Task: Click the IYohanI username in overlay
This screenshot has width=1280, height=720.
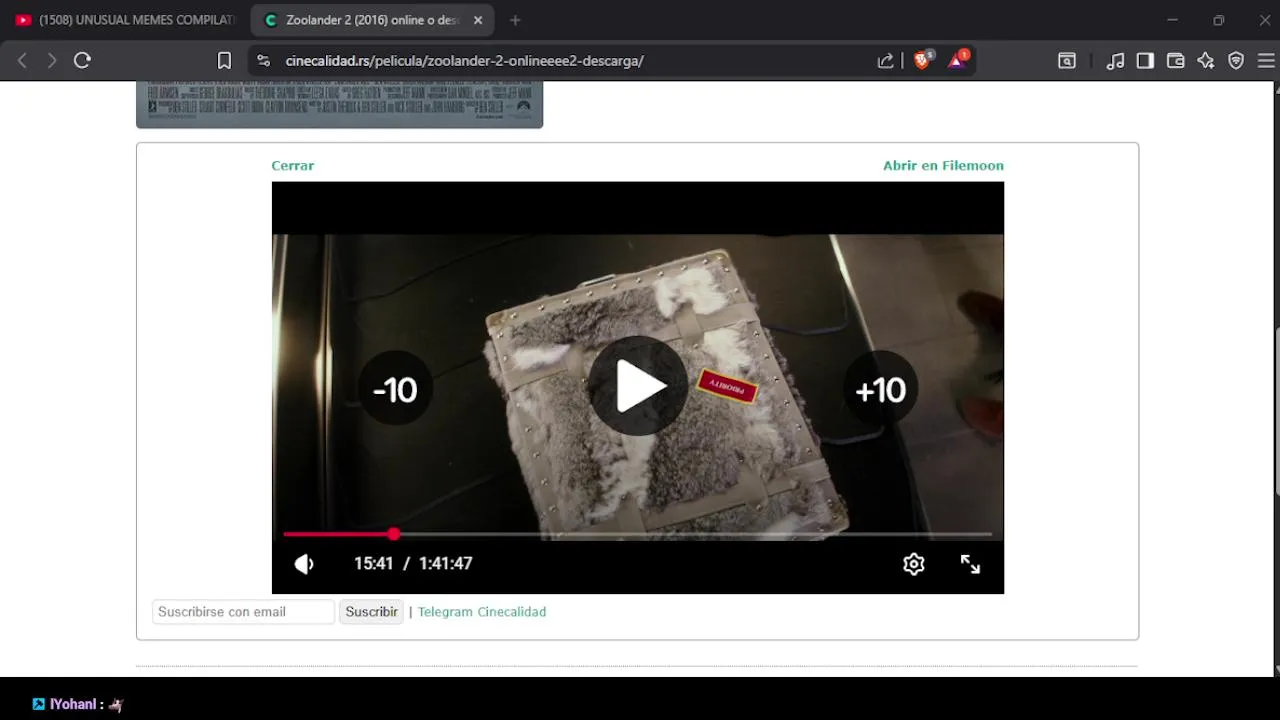Action: pos(74,704)
